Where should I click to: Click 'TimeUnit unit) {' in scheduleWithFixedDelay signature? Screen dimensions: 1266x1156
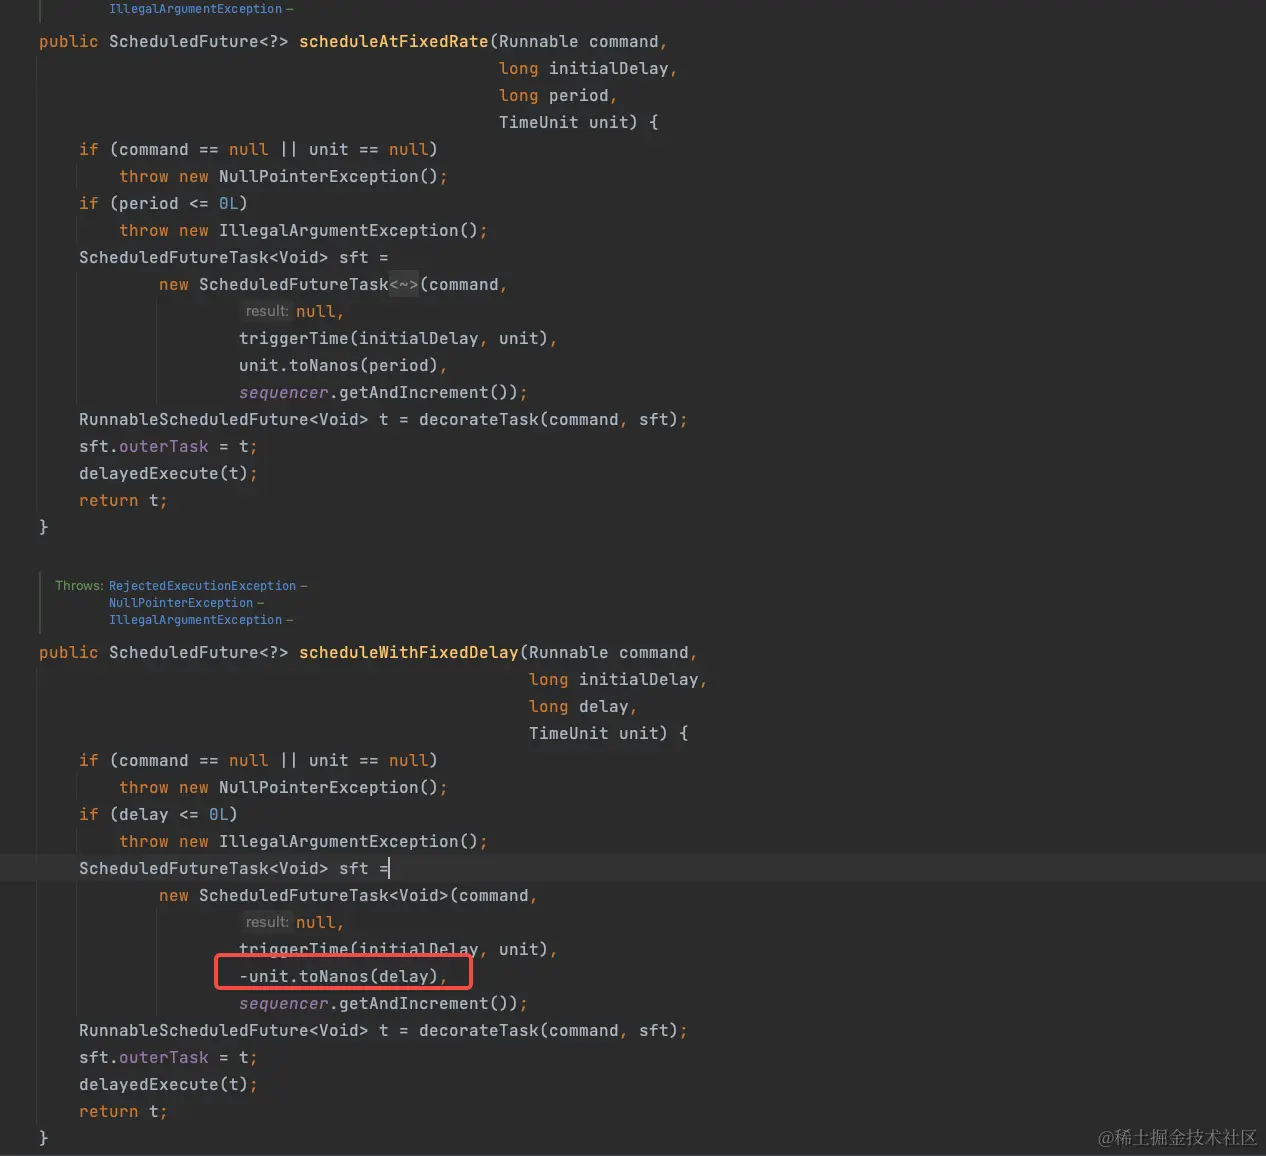tap(608, 734)
